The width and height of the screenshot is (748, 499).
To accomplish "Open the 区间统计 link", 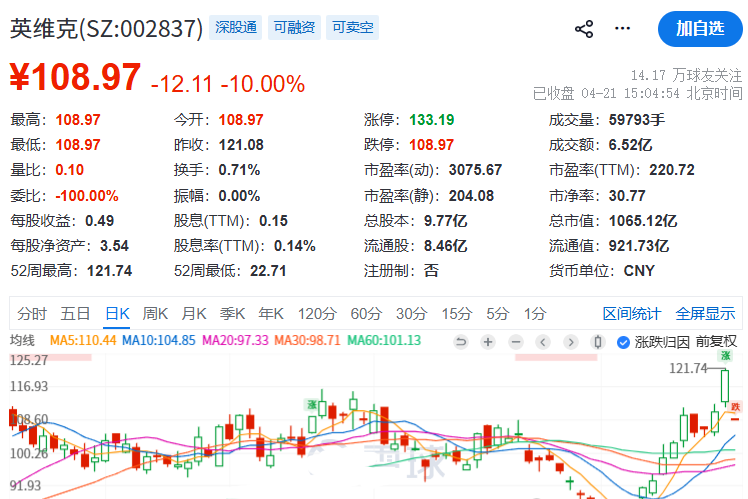I will click(x=632, y=314).
